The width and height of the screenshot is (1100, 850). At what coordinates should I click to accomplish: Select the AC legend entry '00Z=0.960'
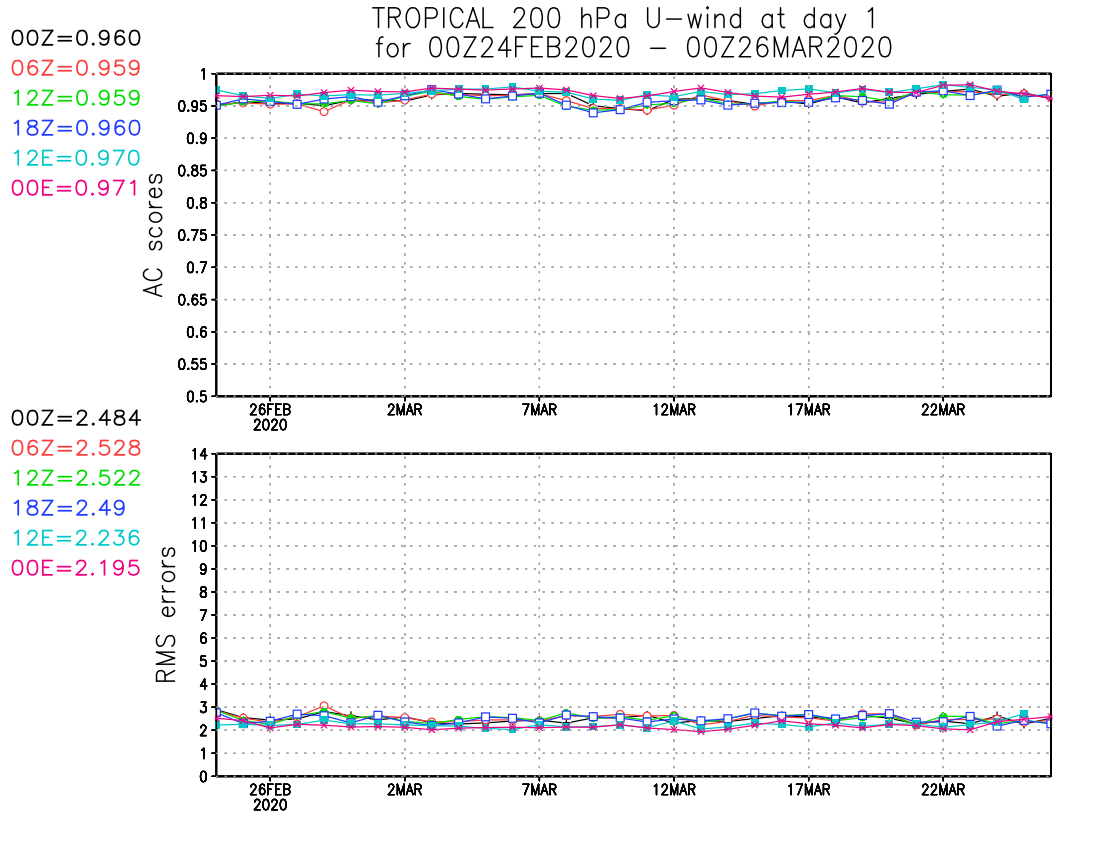(x=76, y=38)
